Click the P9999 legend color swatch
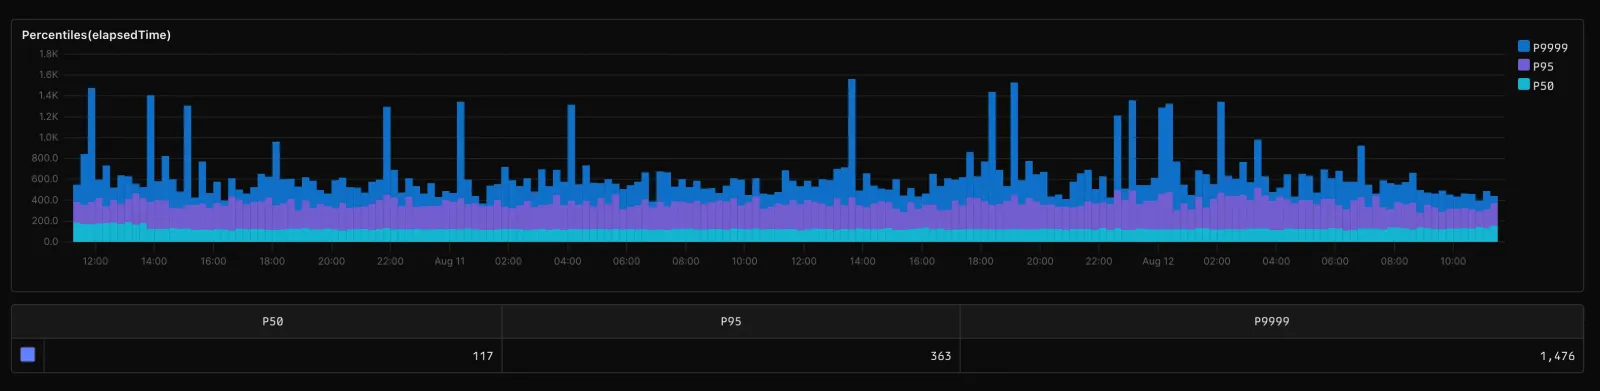The height and width of the screenshot is (391, 1600). pos(1523,46)
